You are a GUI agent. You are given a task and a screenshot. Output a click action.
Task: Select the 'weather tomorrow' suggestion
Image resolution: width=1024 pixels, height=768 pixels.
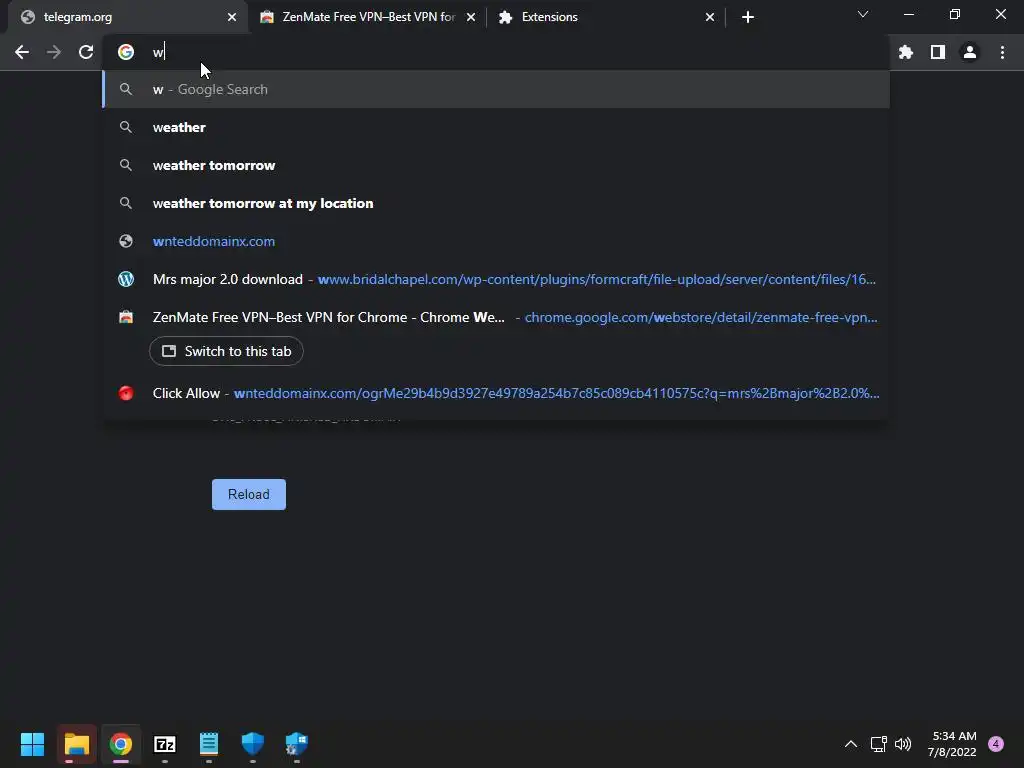pyautogui.click(x=496, y=165)
